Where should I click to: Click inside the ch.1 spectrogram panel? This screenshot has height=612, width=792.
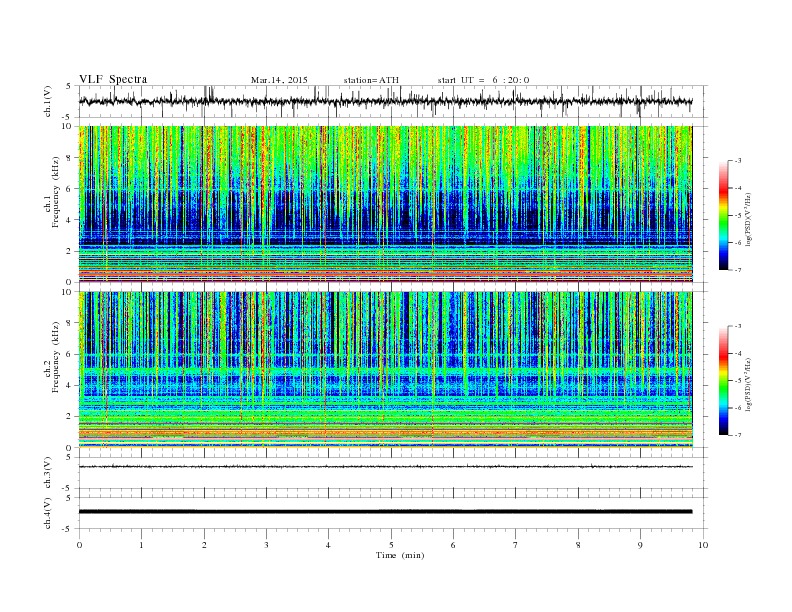[385, 204]
